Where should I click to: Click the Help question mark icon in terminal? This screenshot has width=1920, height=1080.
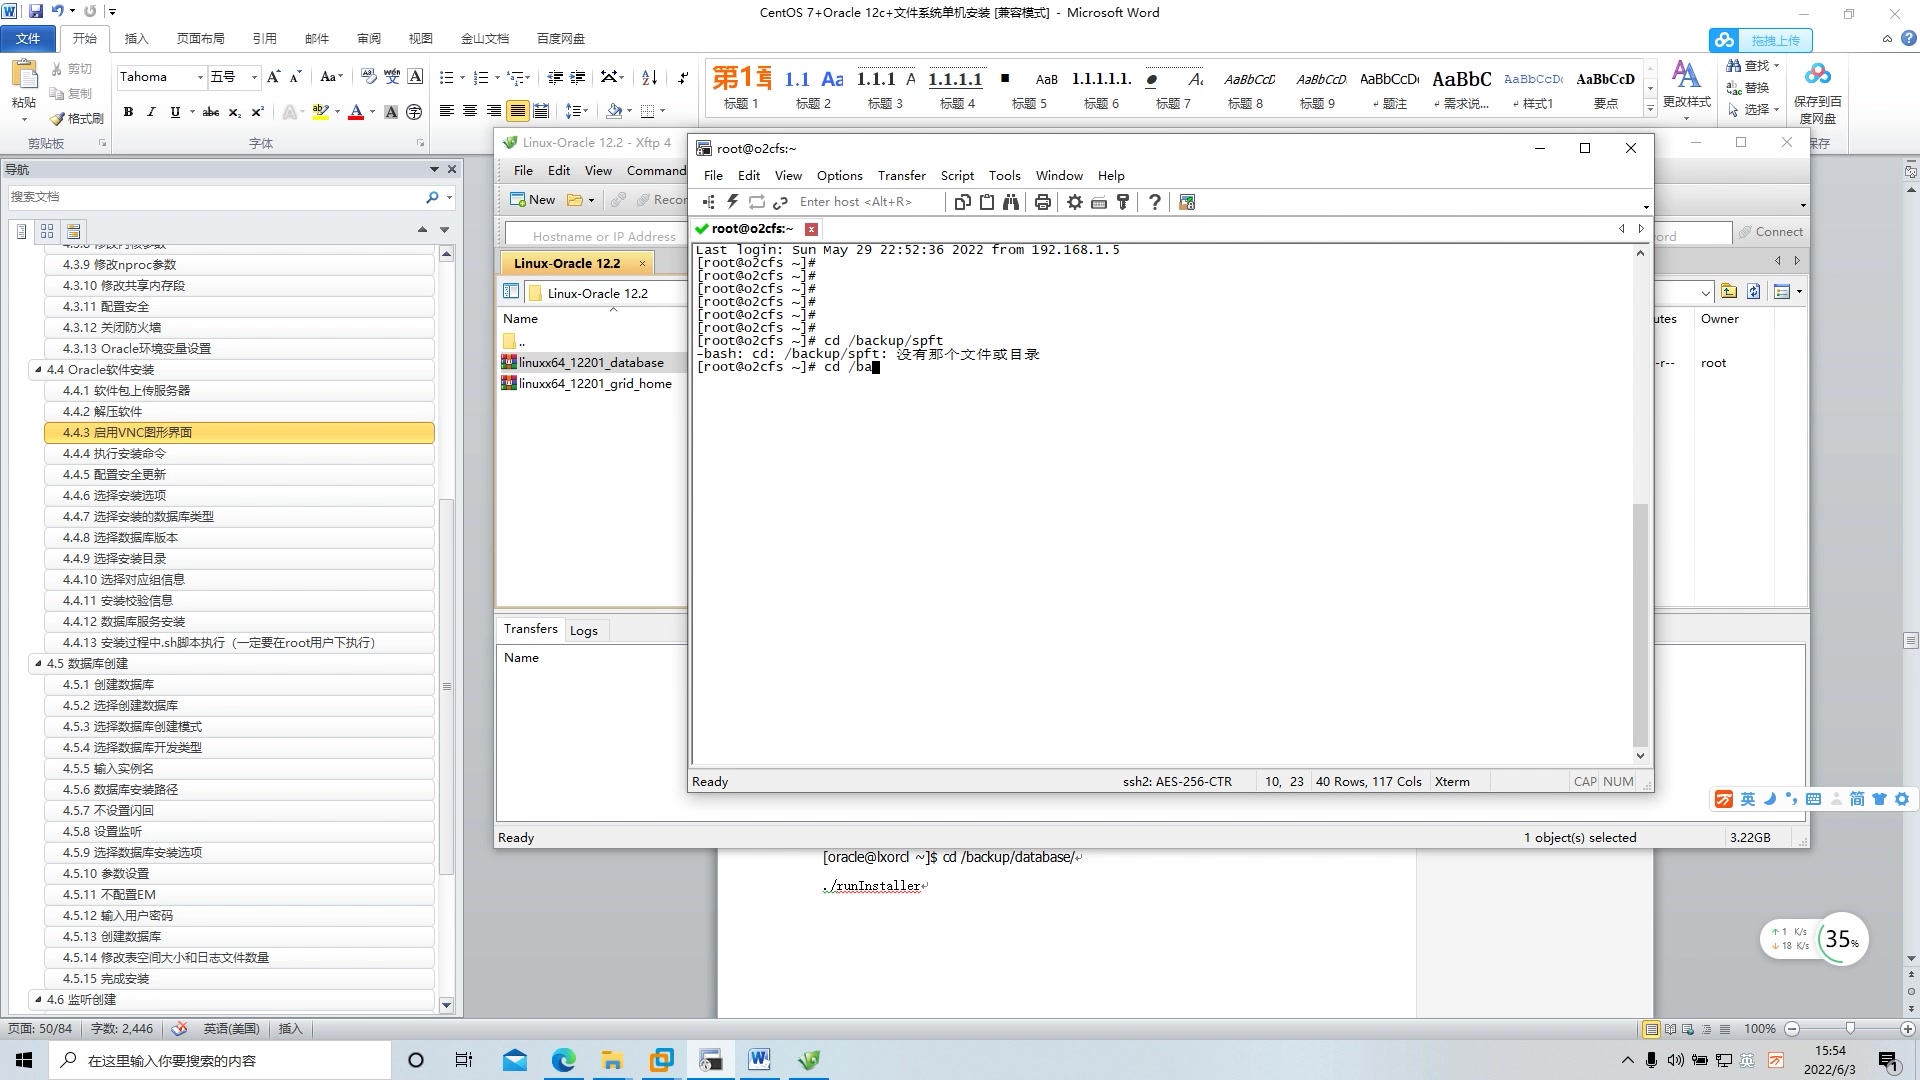tap(1155, 202)
